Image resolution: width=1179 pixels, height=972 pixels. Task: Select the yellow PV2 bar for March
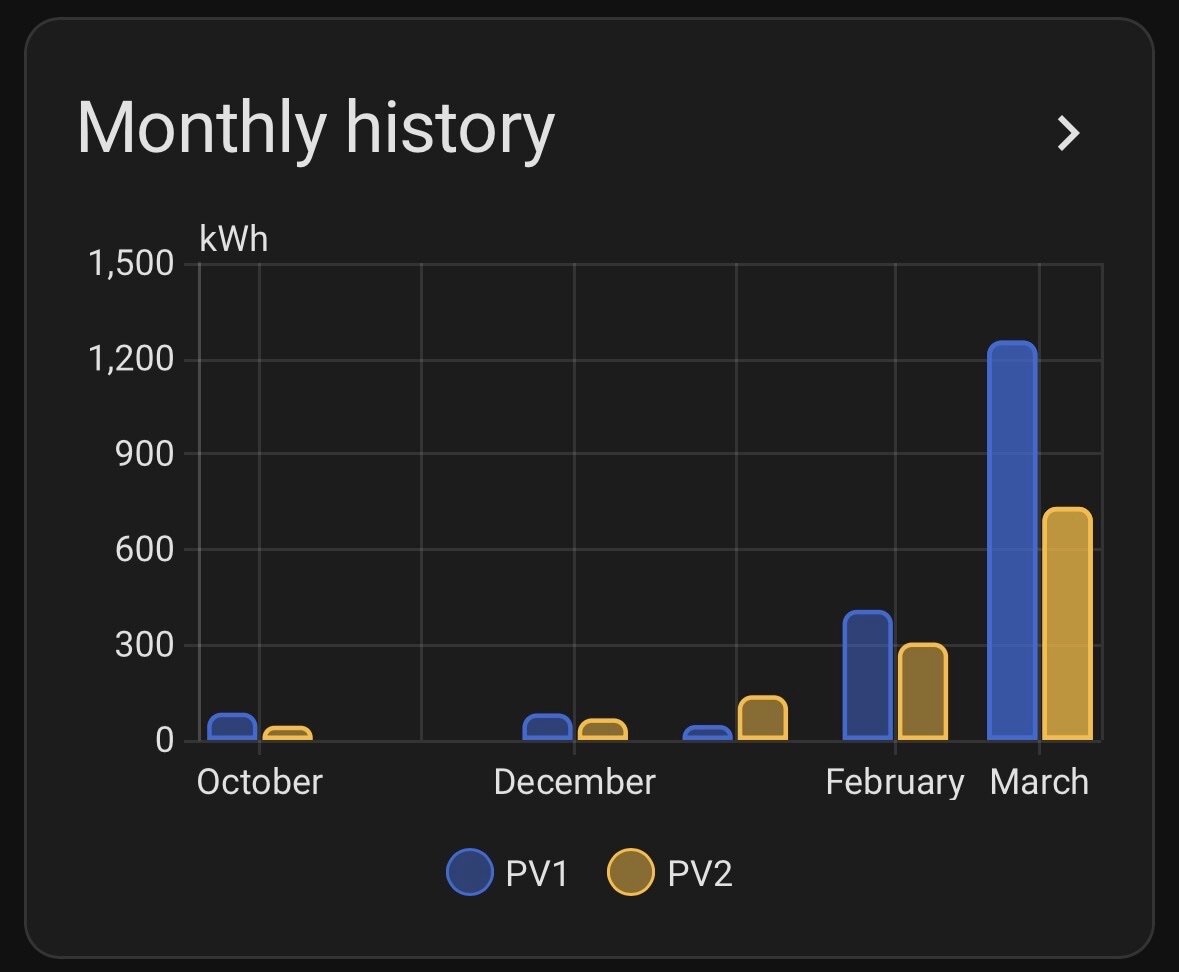(x=1067, y=623)
